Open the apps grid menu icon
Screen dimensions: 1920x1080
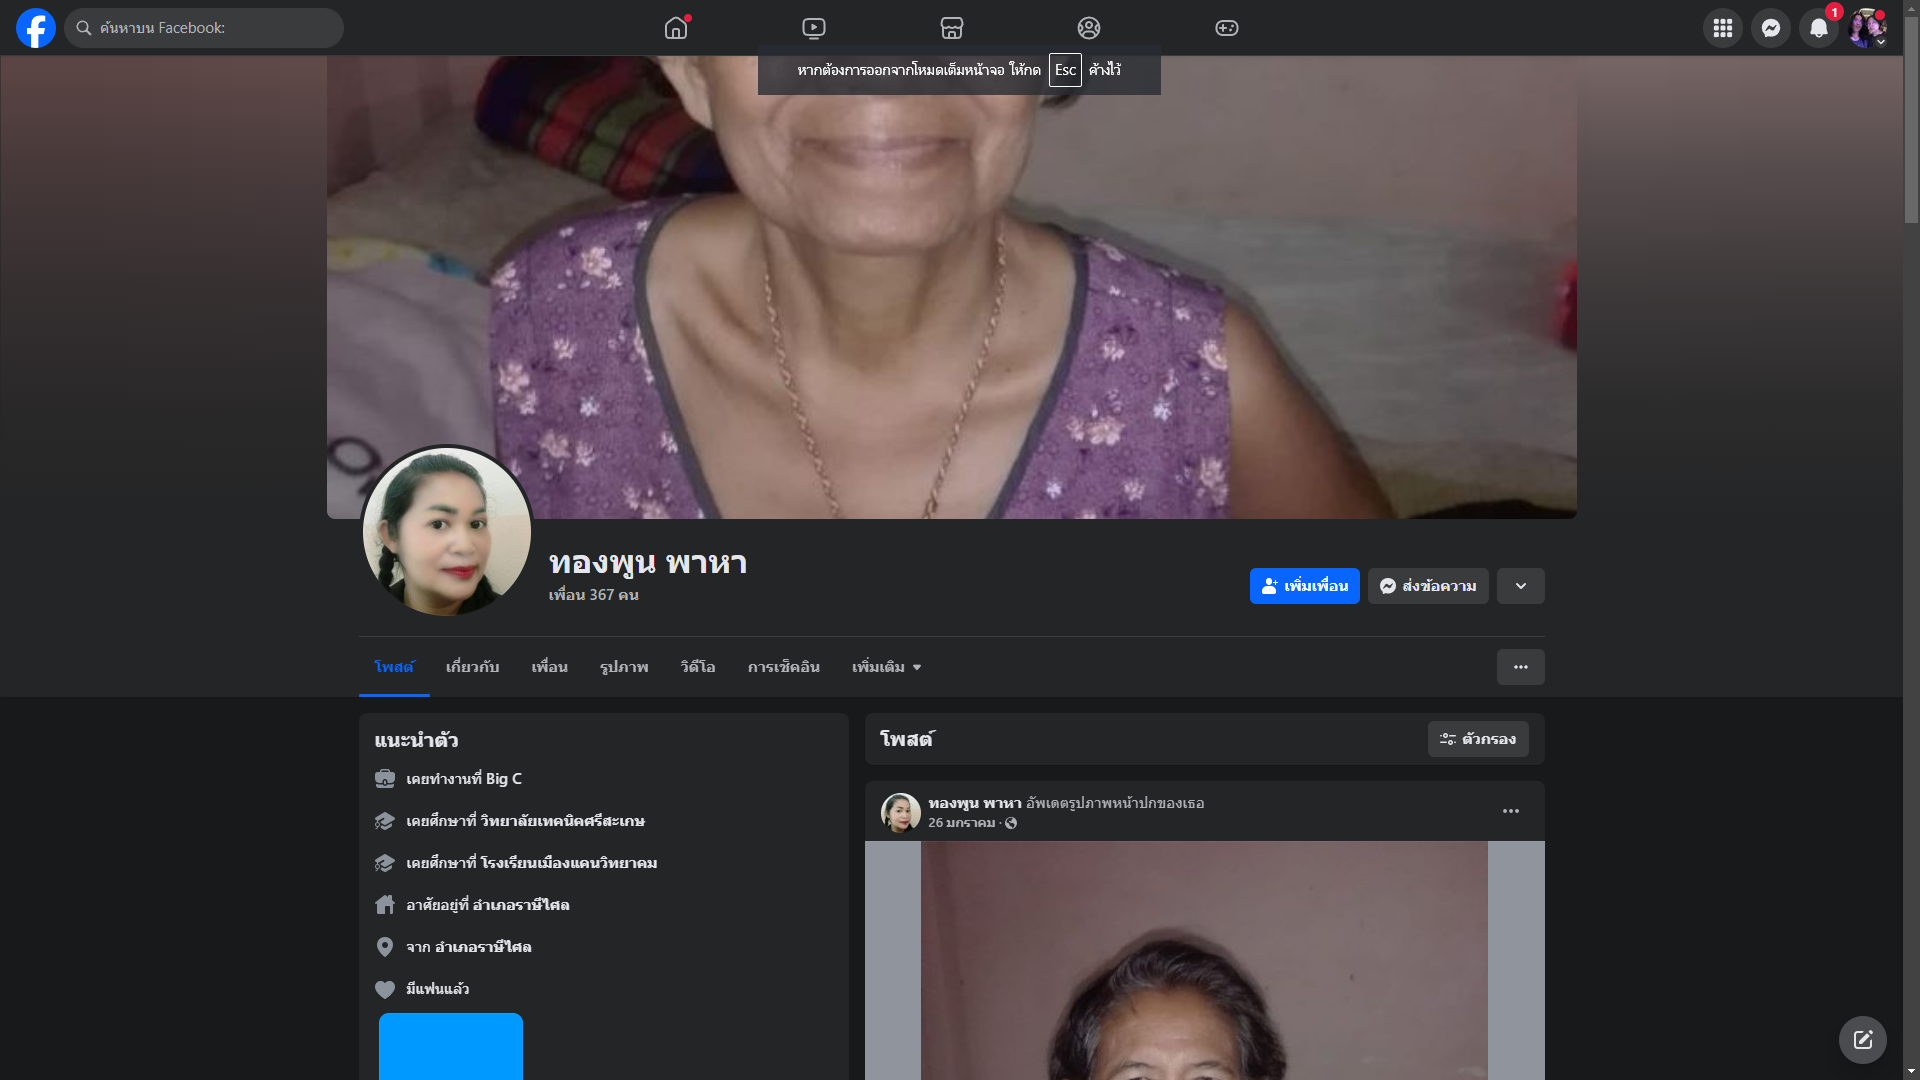click(x=1723, y=28)
